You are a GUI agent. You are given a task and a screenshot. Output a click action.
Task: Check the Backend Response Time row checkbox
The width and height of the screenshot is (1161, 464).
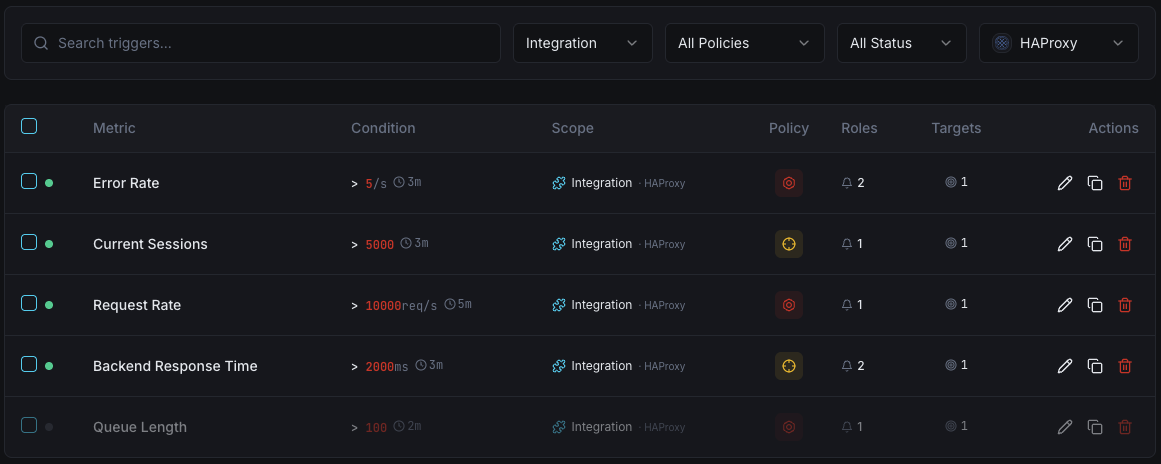pos(29,364)
